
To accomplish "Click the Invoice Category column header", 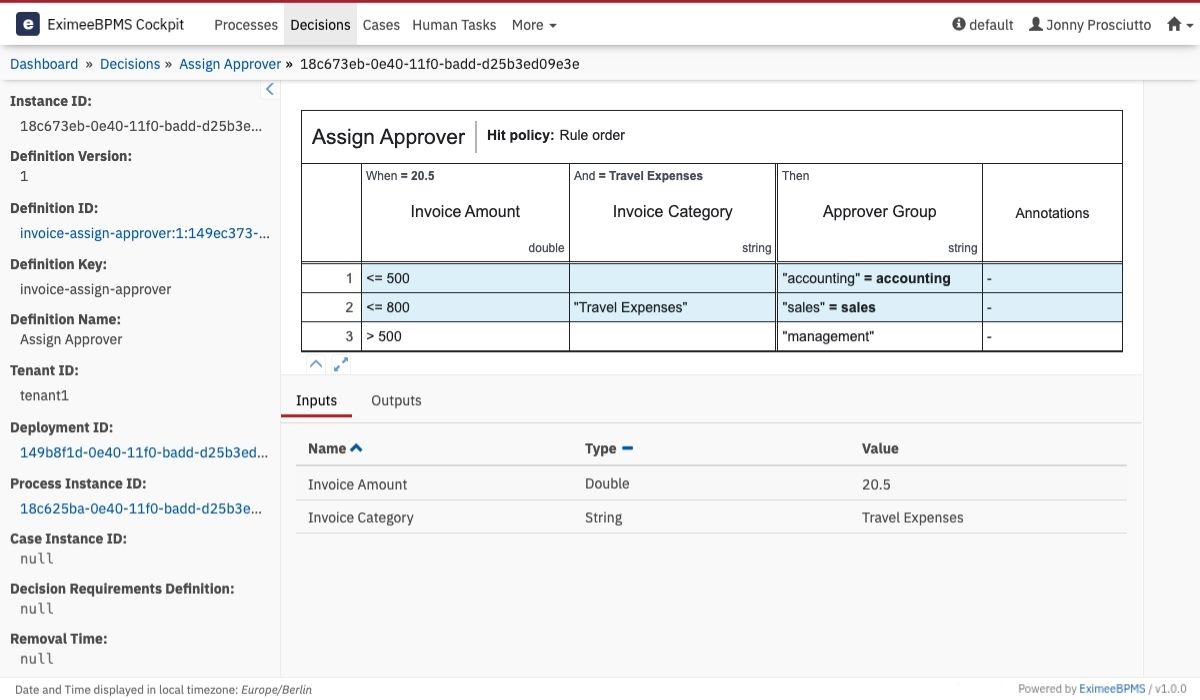I will 672,212.
